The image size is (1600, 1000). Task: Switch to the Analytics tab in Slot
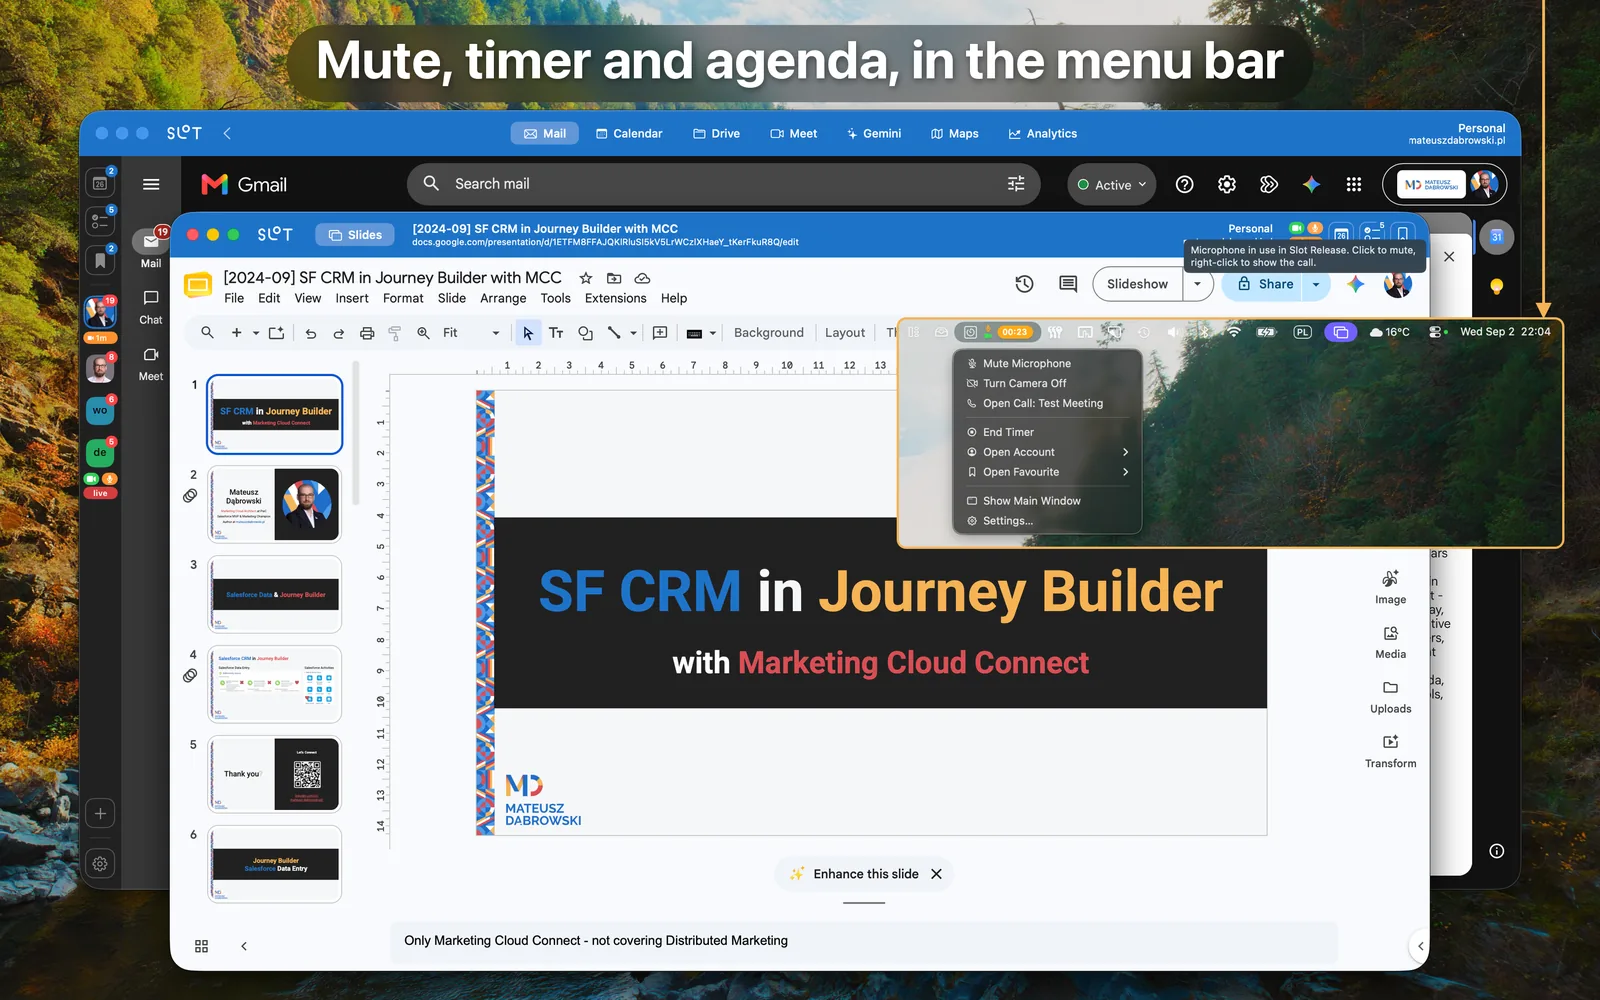(x=1043, y=134)
